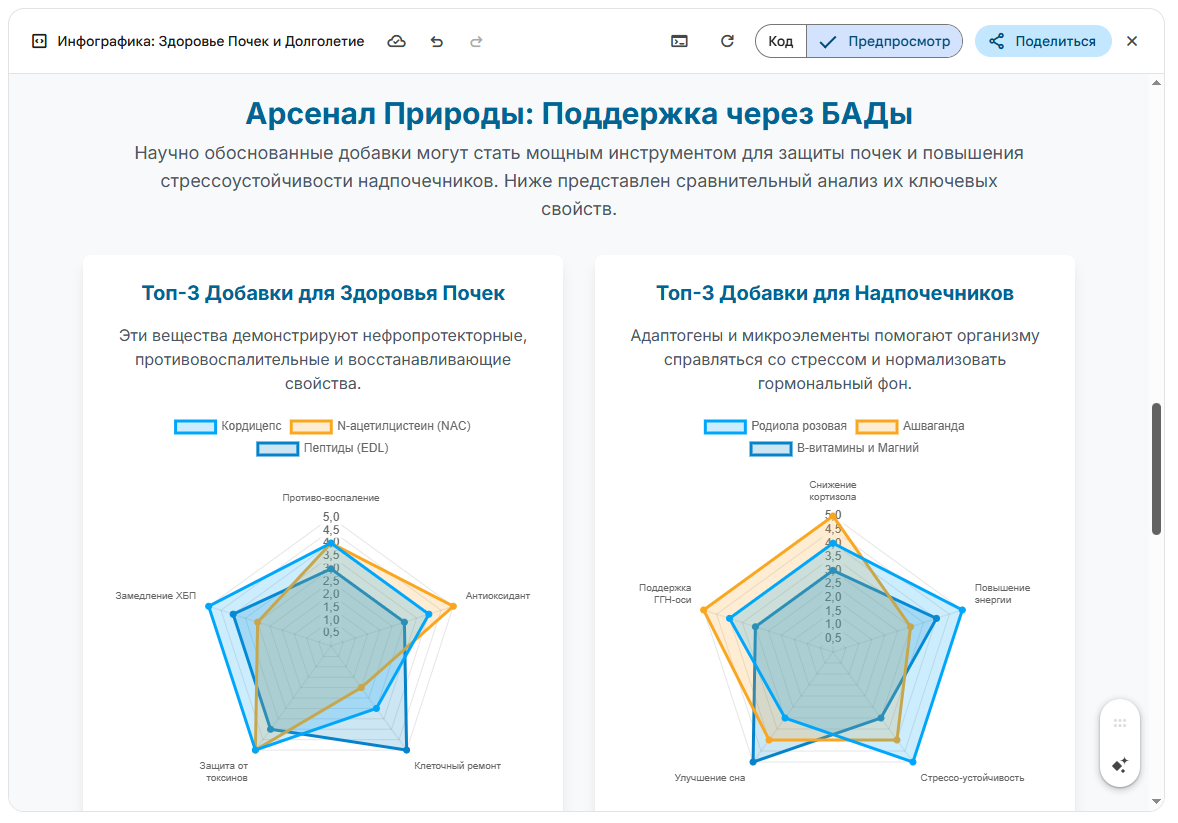
Task: Toggle В-витамины и Магний legend item
Action: 834,448
